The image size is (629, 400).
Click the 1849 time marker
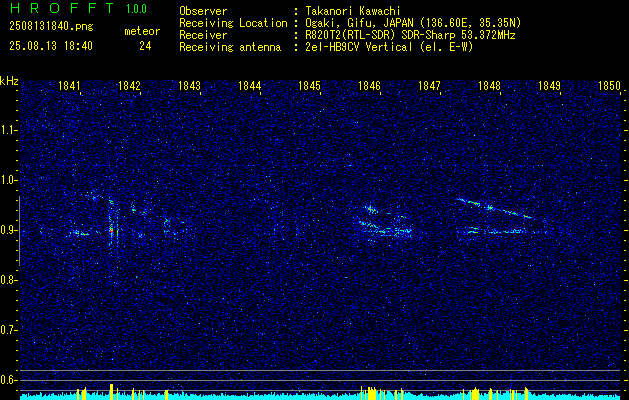click(x=550, y=86)
